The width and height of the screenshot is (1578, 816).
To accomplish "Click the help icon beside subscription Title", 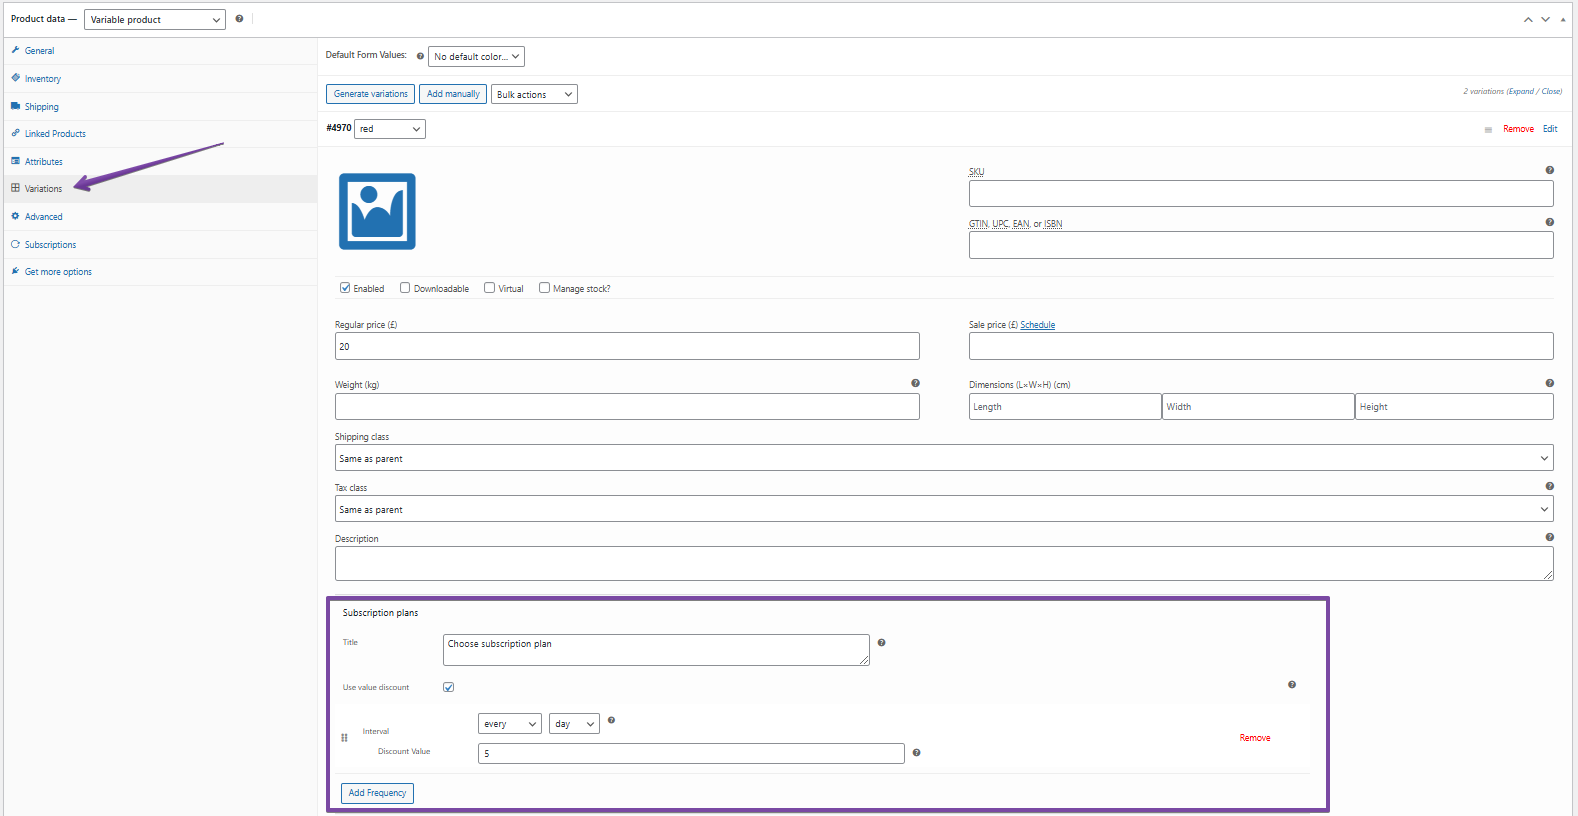I will pos(881,643).
